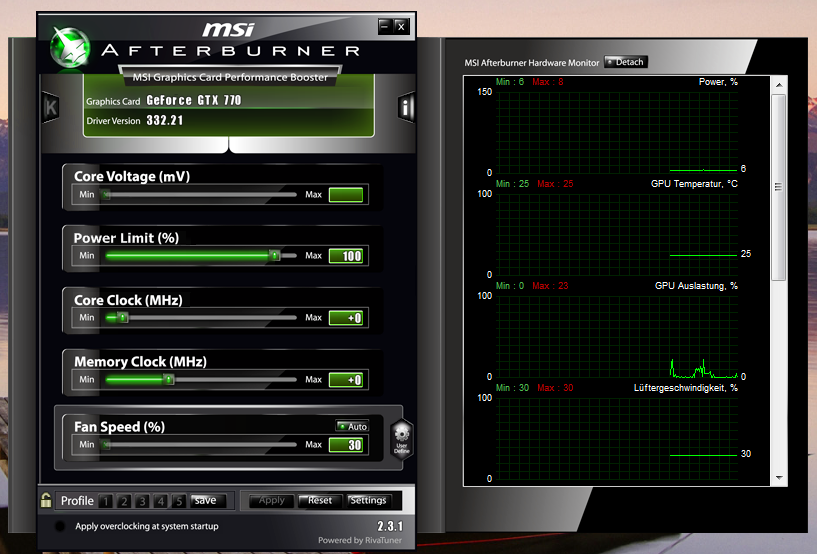Select profile slot 5

click(x=179, y=501)
